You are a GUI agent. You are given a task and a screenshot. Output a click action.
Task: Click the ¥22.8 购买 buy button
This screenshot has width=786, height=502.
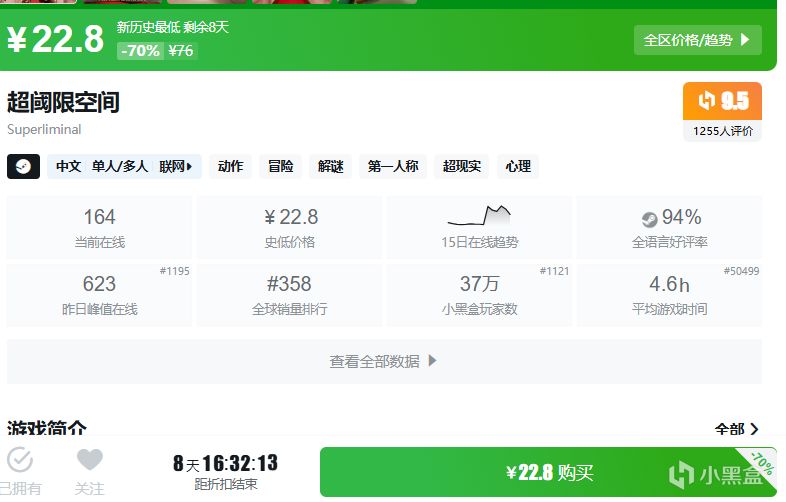tap(548, 472)
